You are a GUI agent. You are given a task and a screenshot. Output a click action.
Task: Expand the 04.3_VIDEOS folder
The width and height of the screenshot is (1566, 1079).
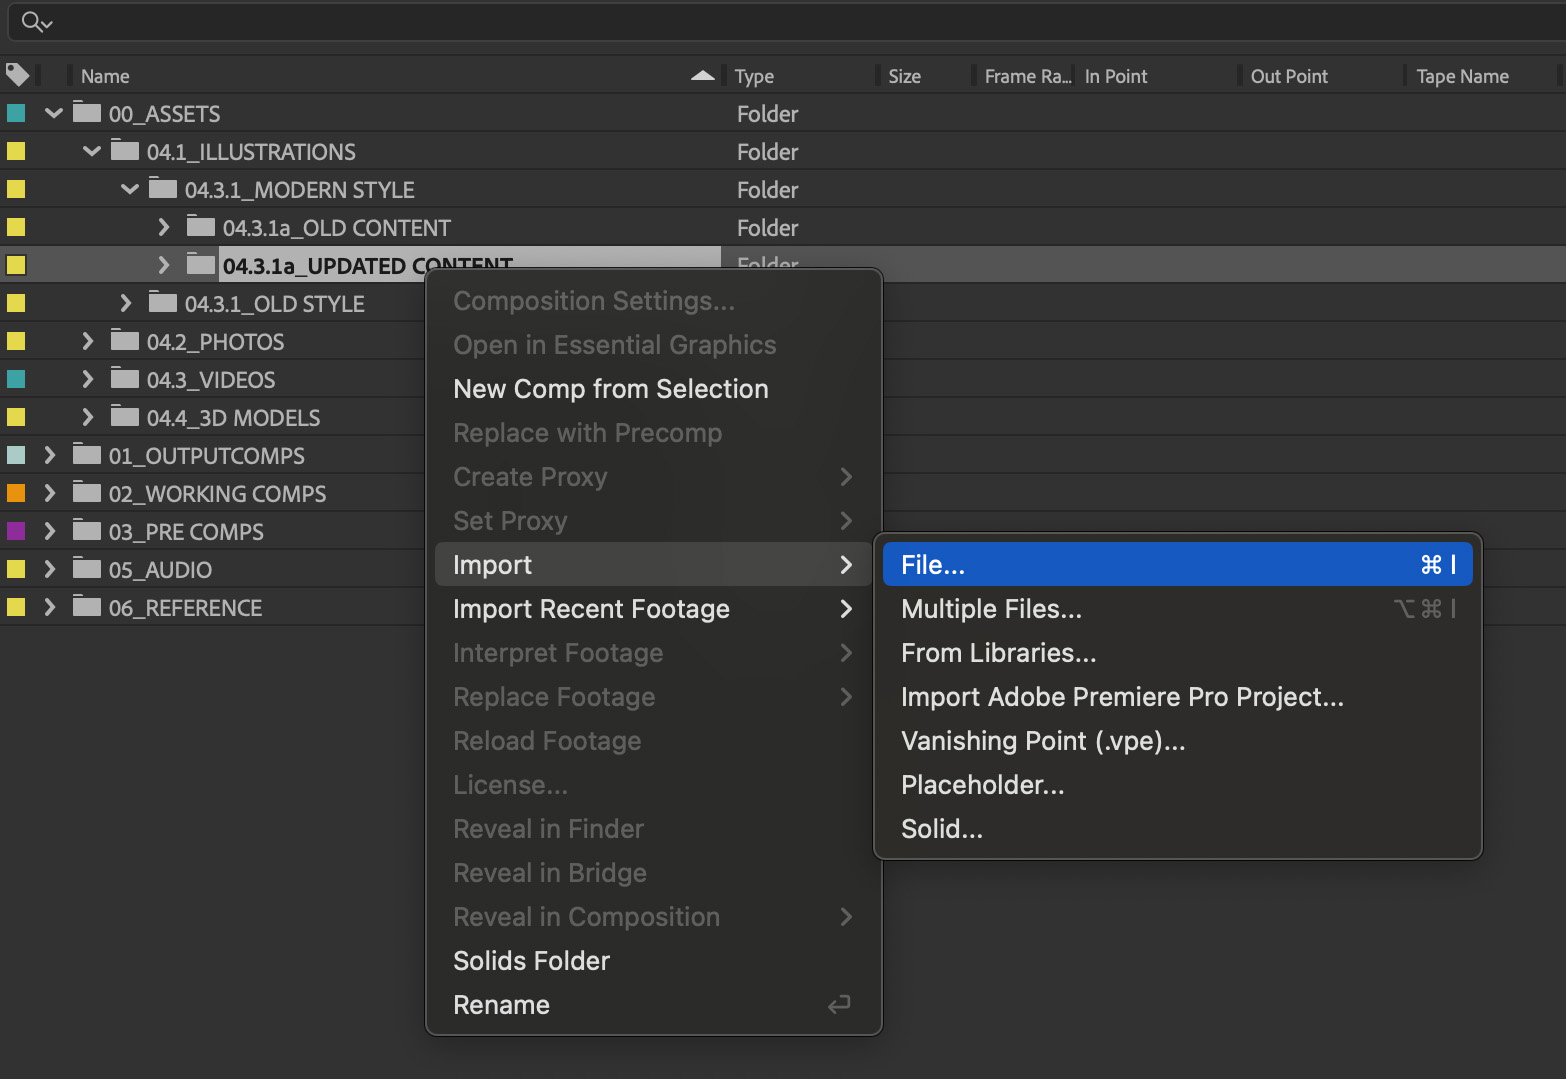(88, 378)
